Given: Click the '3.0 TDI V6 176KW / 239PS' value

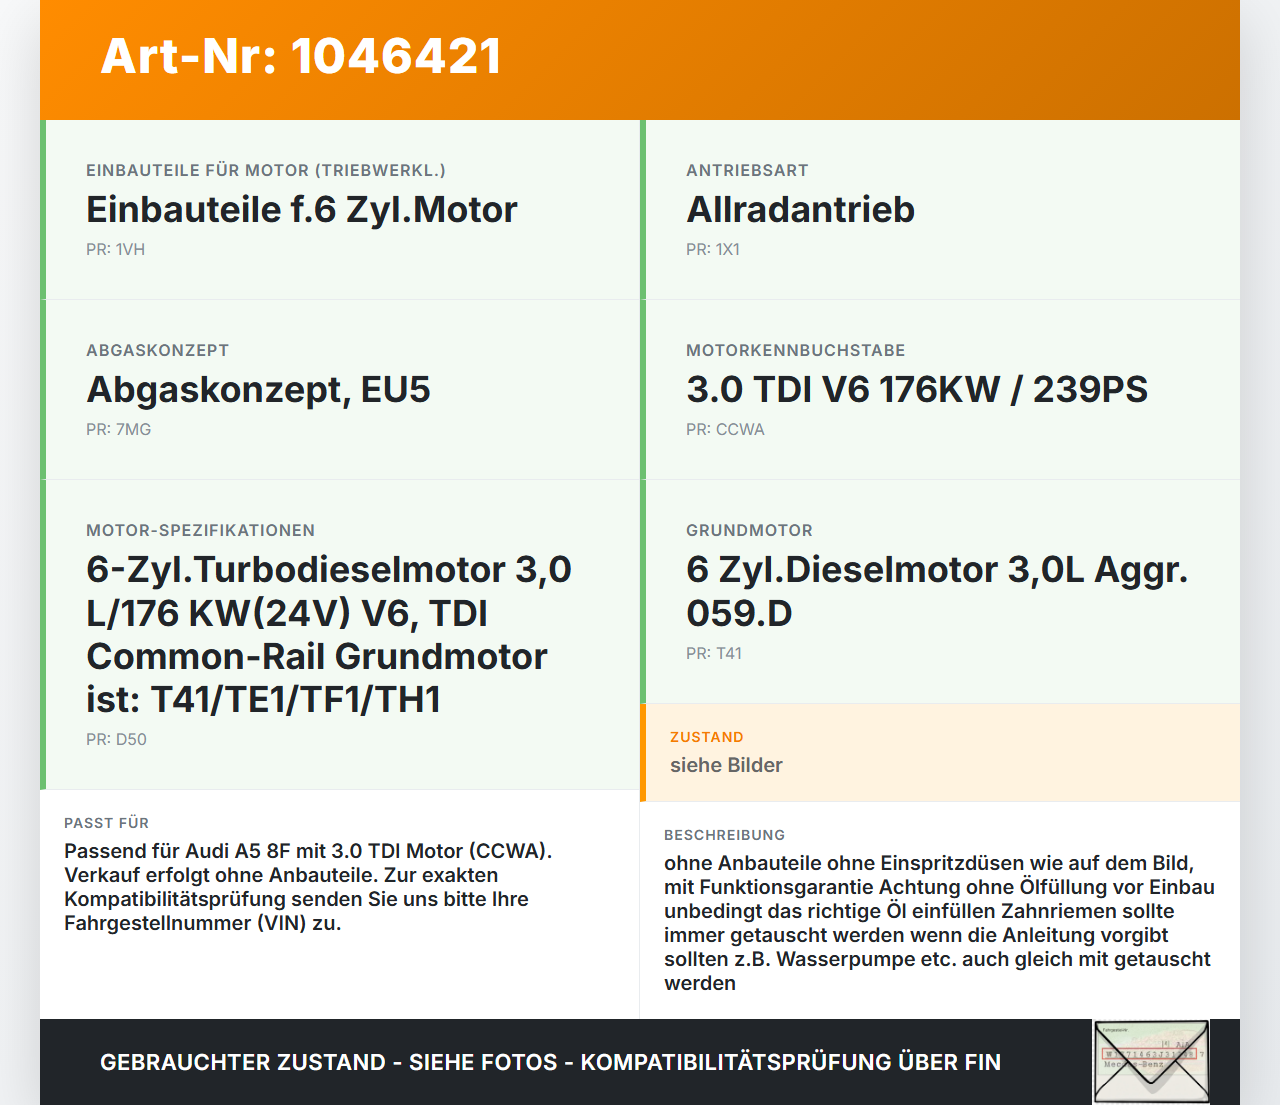Looking at the screenshot, I should (917, 389).
